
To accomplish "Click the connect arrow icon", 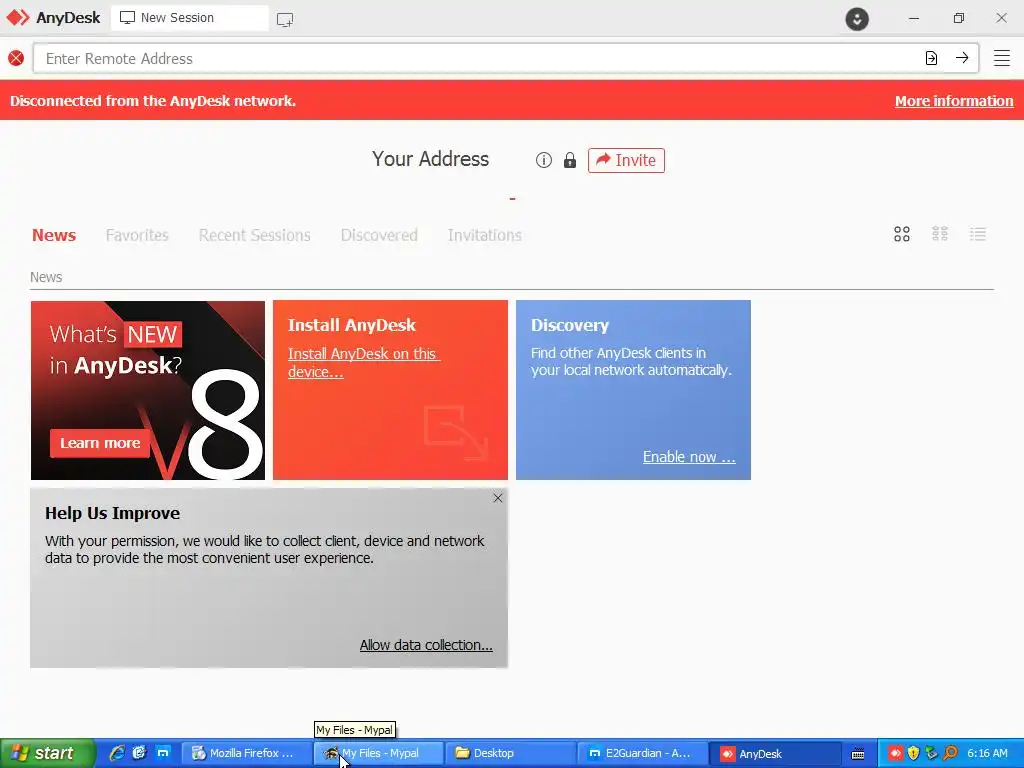I will 962,58.
